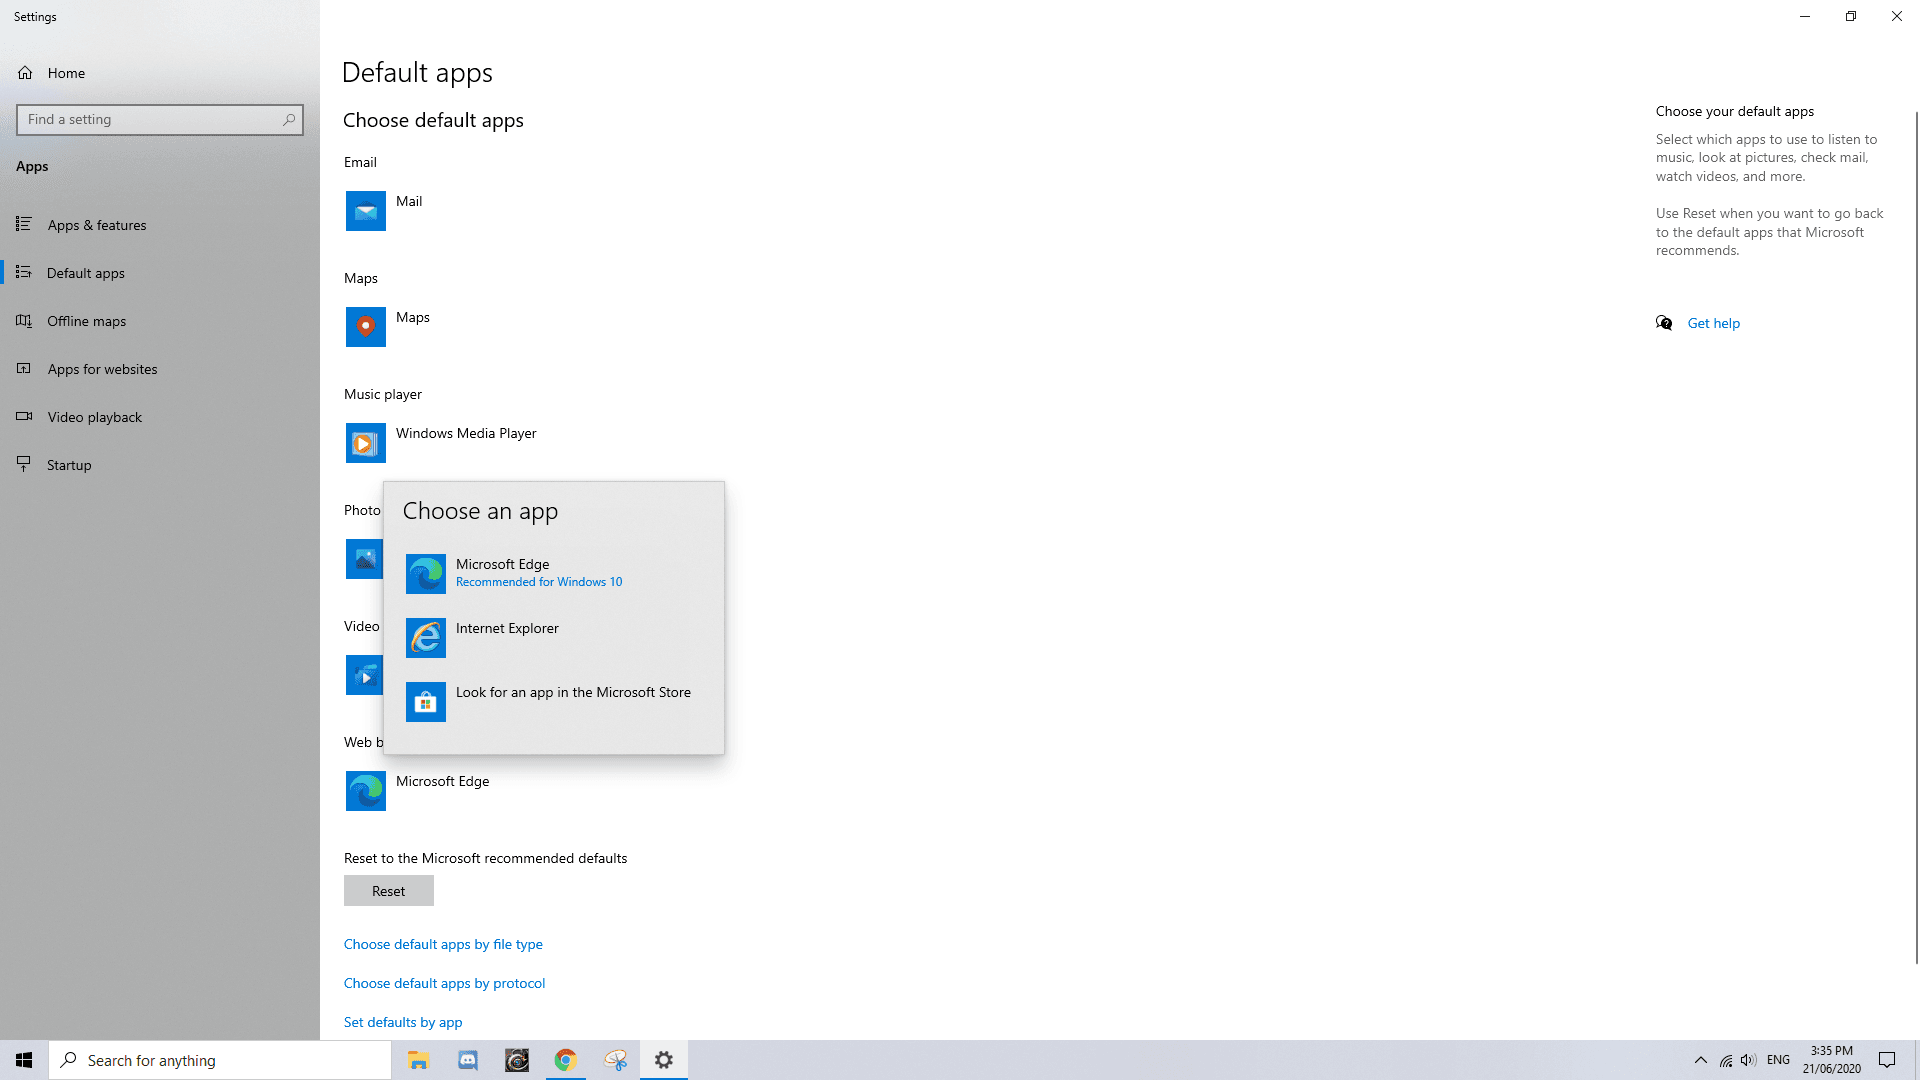
Task: Open the Home settings page
Action: [x=160, y=73]
